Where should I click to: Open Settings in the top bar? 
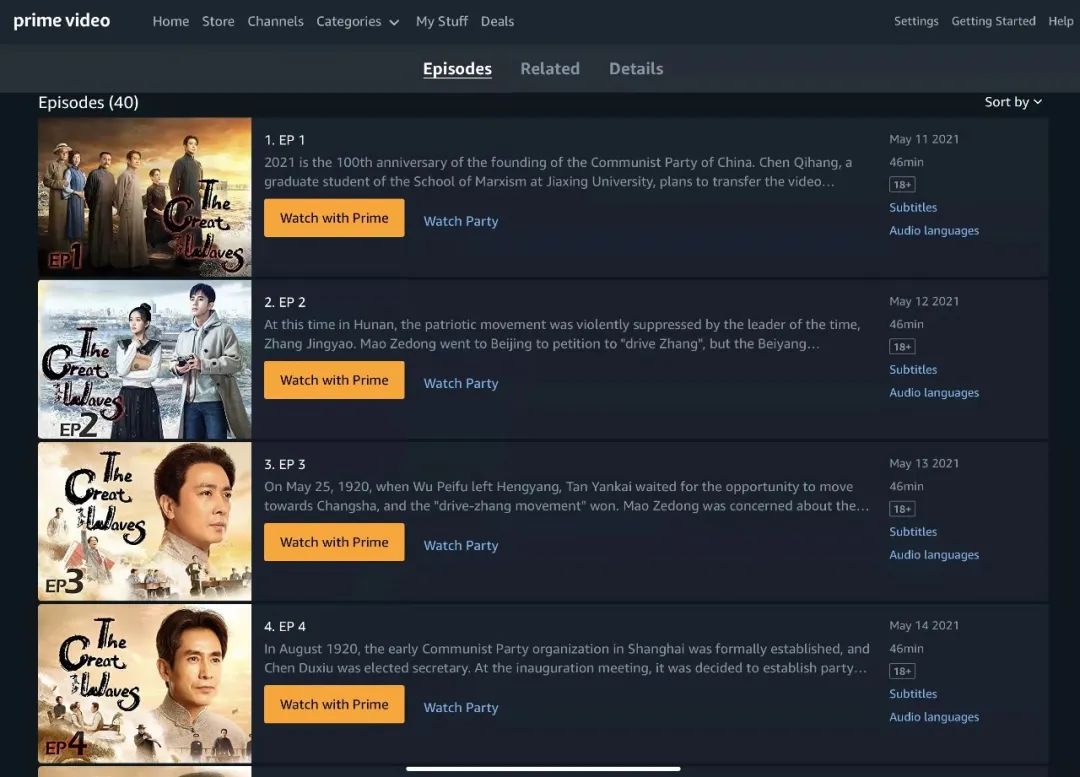(x=916, y=21)
